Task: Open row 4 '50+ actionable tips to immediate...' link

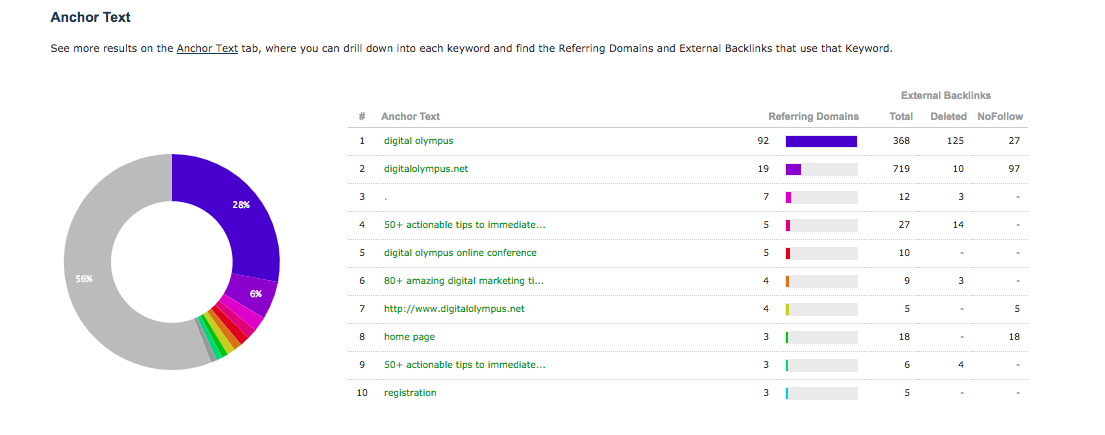Action: pyautogui.click(x=464, y=225)
